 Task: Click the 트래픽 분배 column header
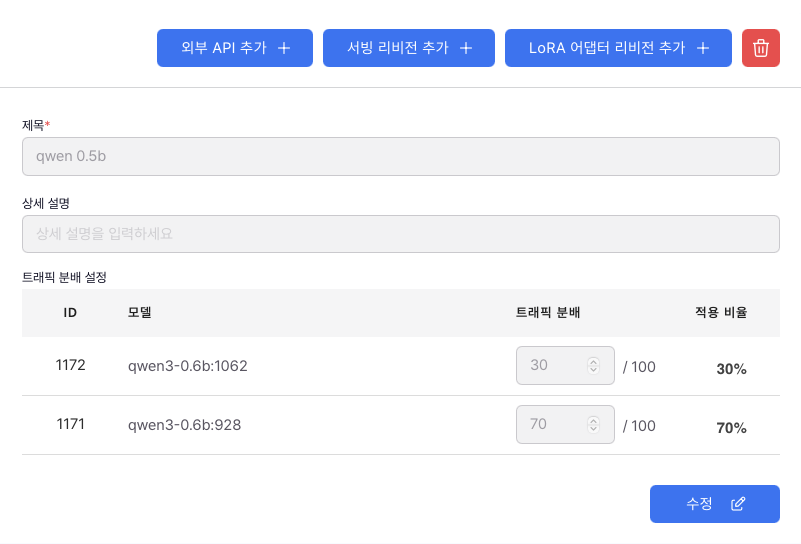pos(548,312)
